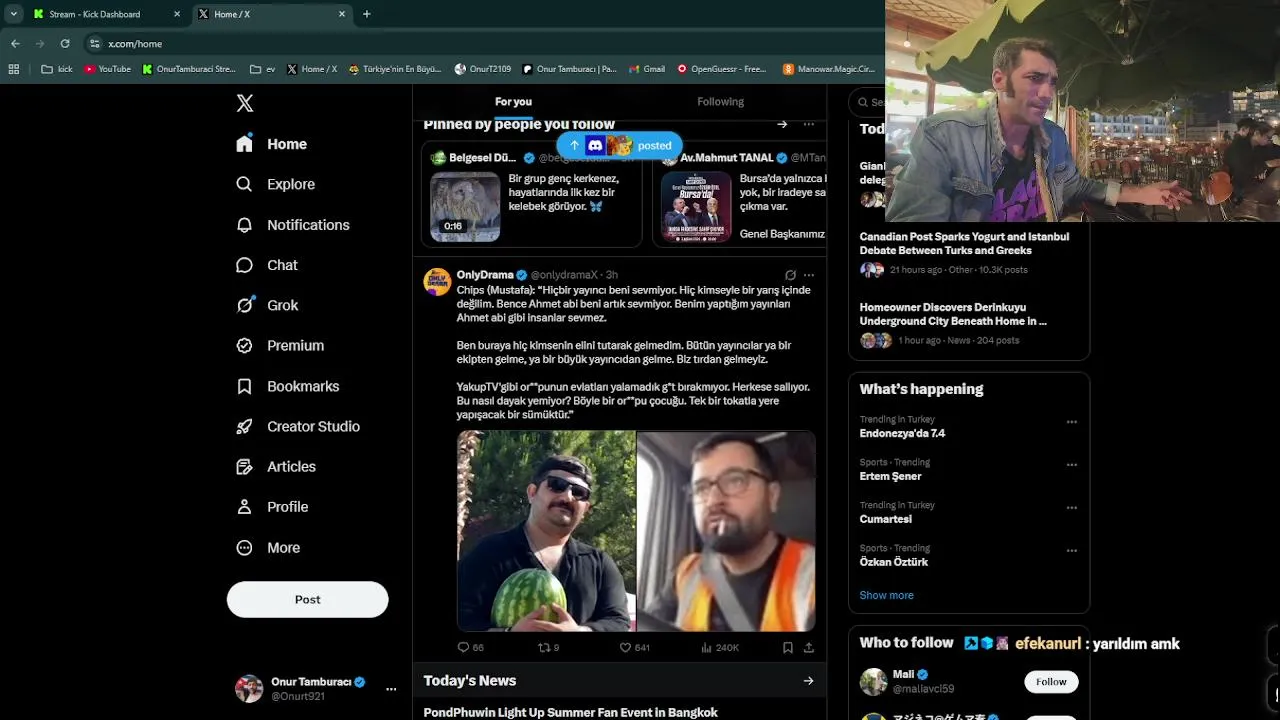Image resolution: width=1280 pixels, height=720 pixels.
Task: View site info icon in address bar
Action: (x=95, y=43)
